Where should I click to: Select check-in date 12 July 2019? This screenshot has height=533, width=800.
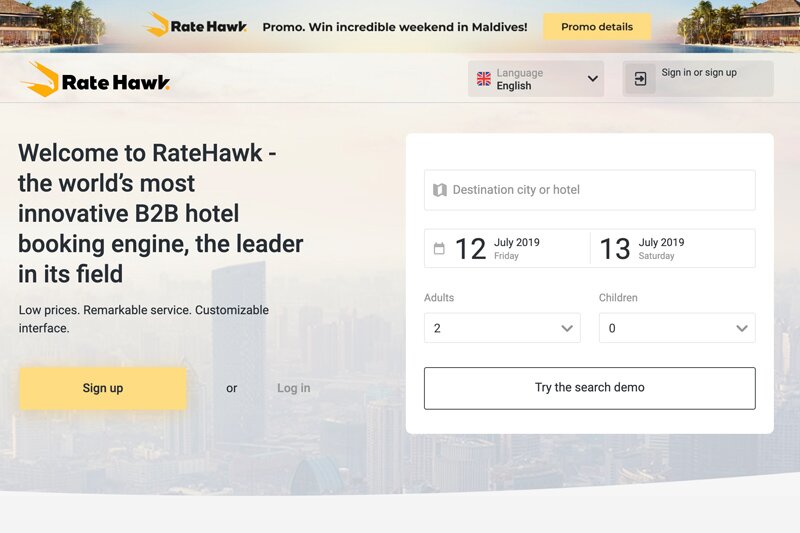tap(507, 248)
